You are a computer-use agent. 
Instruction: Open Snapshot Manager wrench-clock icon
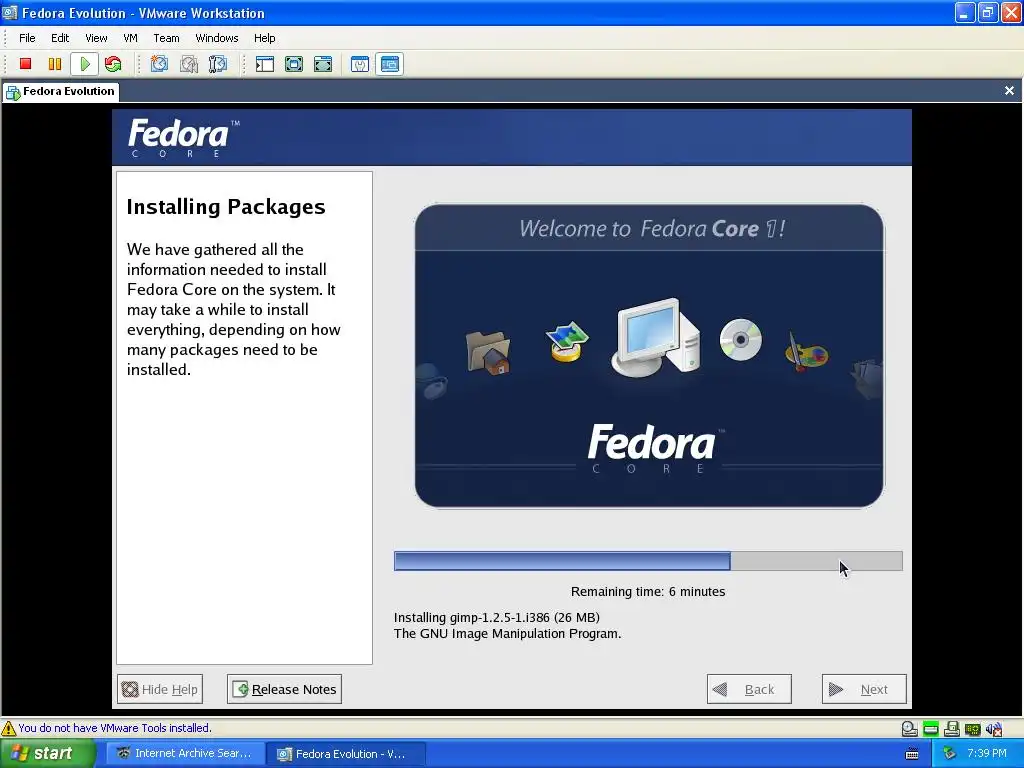point(217,64)
